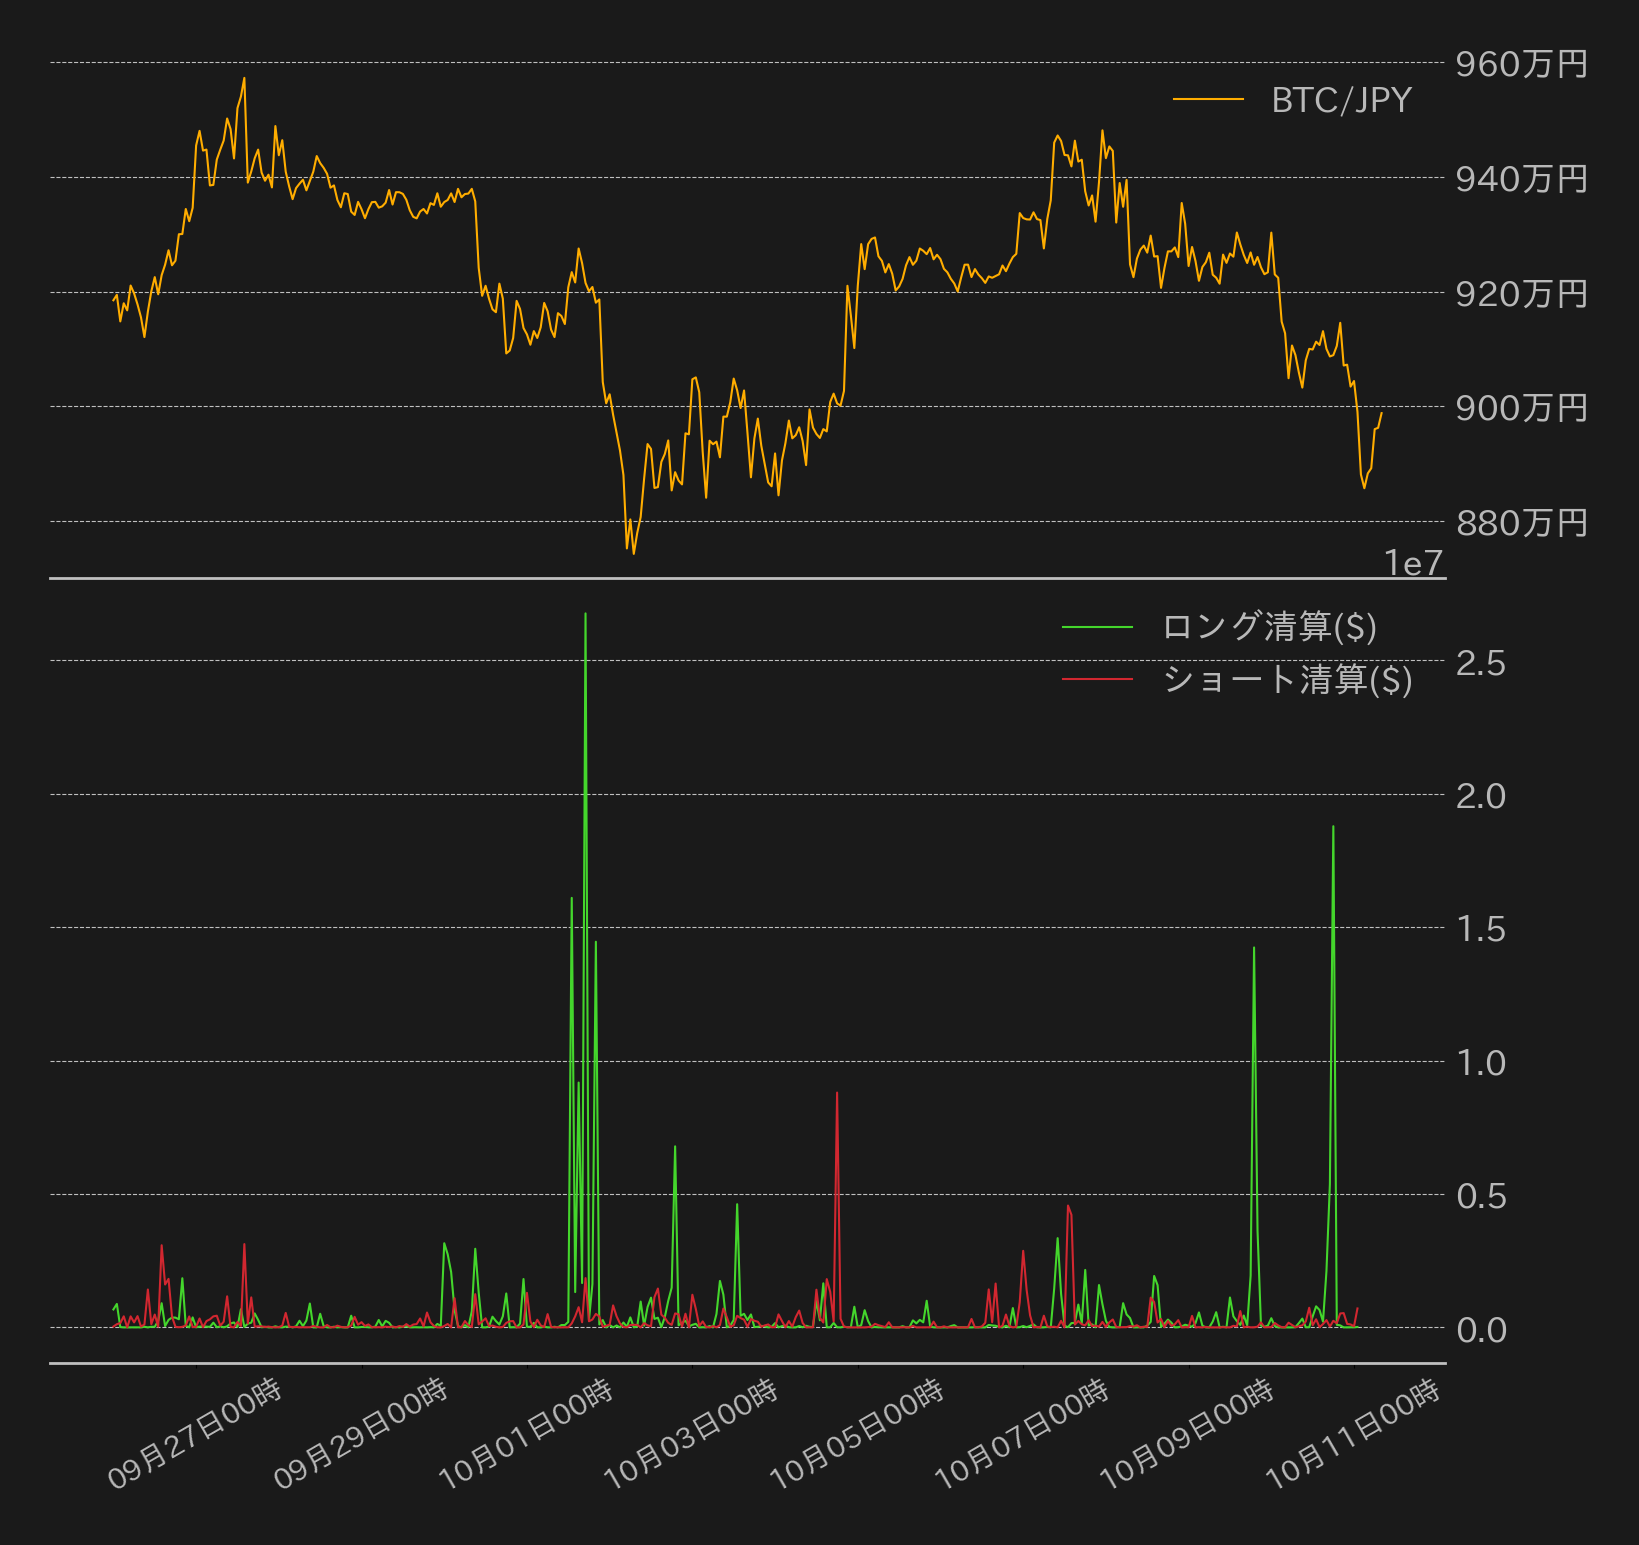Click the 1.5 liquidation axis tick
Image resolution: width=1639 pixels, height=1545 pixels.
(x=1480, y=929)
